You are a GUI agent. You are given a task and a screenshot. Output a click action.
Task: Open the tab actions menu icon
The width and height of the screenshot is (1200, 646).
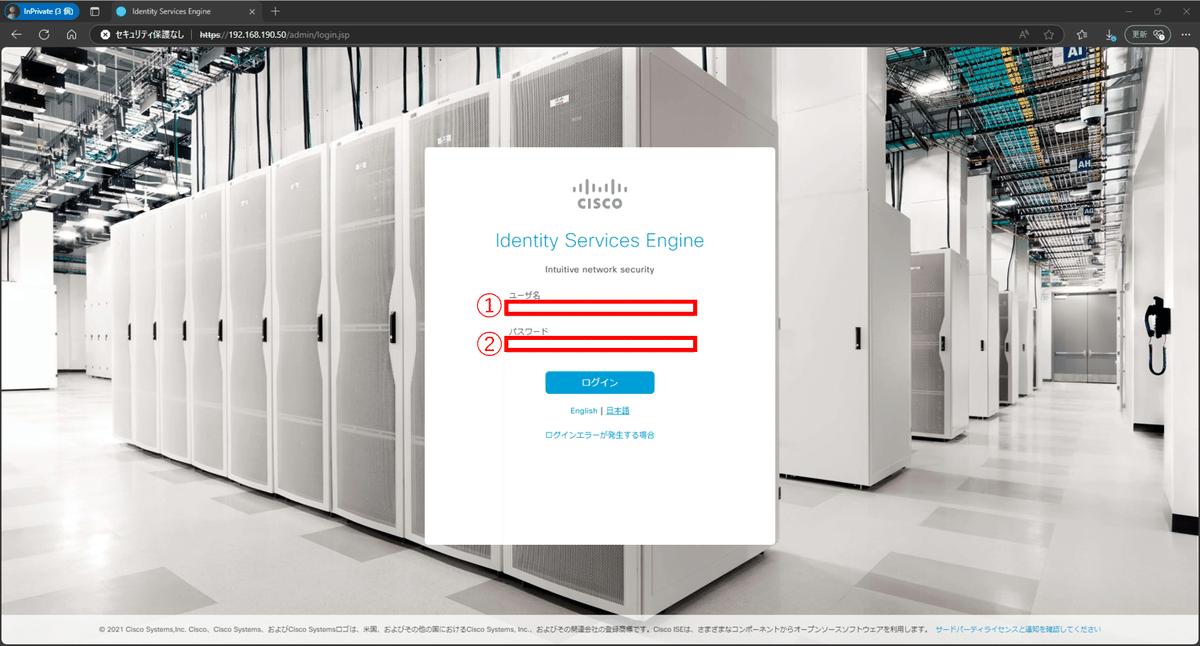click(x=95, y=11)
